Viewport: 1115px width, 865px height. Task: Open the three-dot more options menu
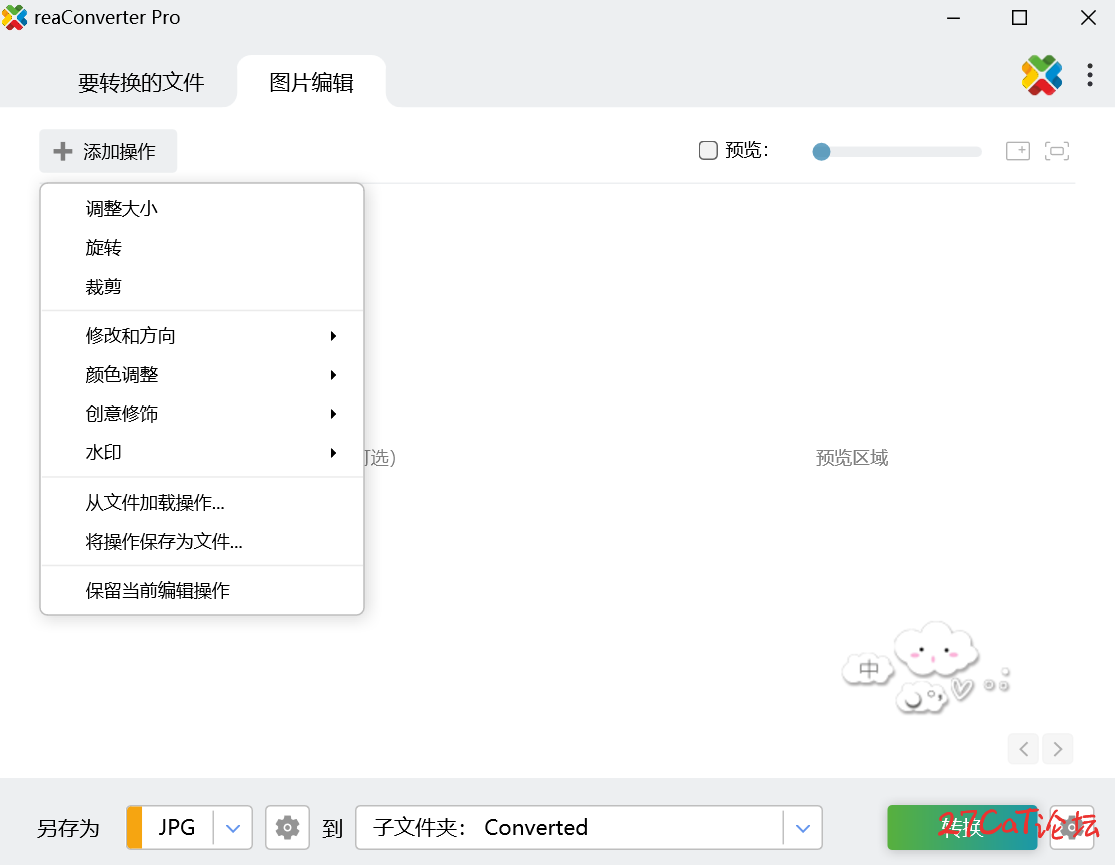click(1090, 76)
